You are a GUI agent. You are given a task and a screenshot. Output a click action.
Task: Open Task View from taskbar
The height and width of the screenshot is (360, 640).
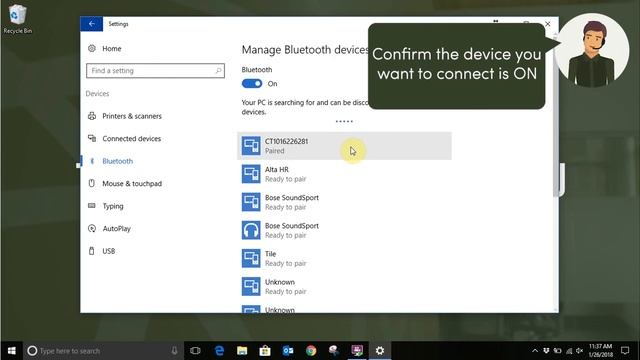(196, 351)
